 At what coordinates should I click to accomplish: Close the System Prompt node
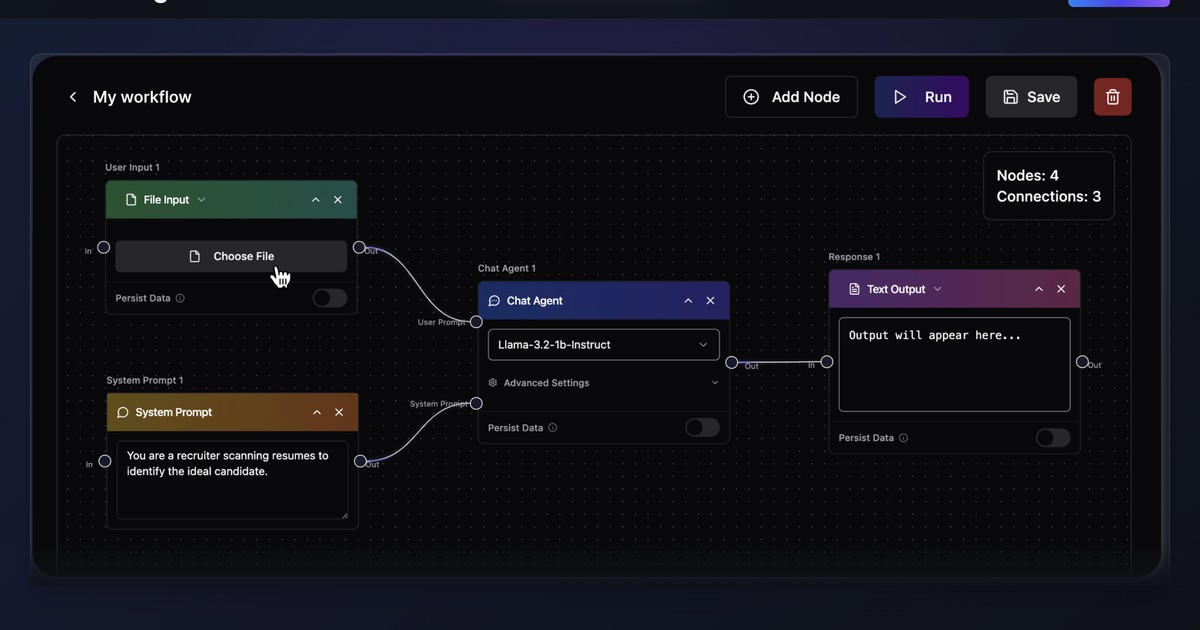pyautogui.click(x=339, y=412)
